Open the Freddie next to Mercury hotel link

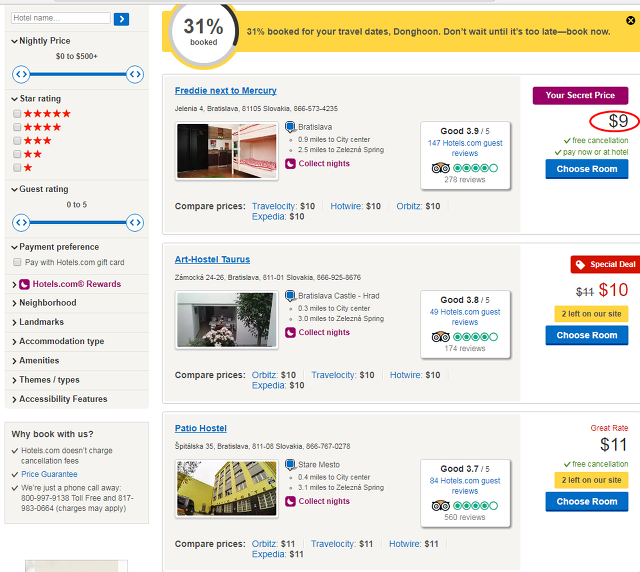point(226,91)
